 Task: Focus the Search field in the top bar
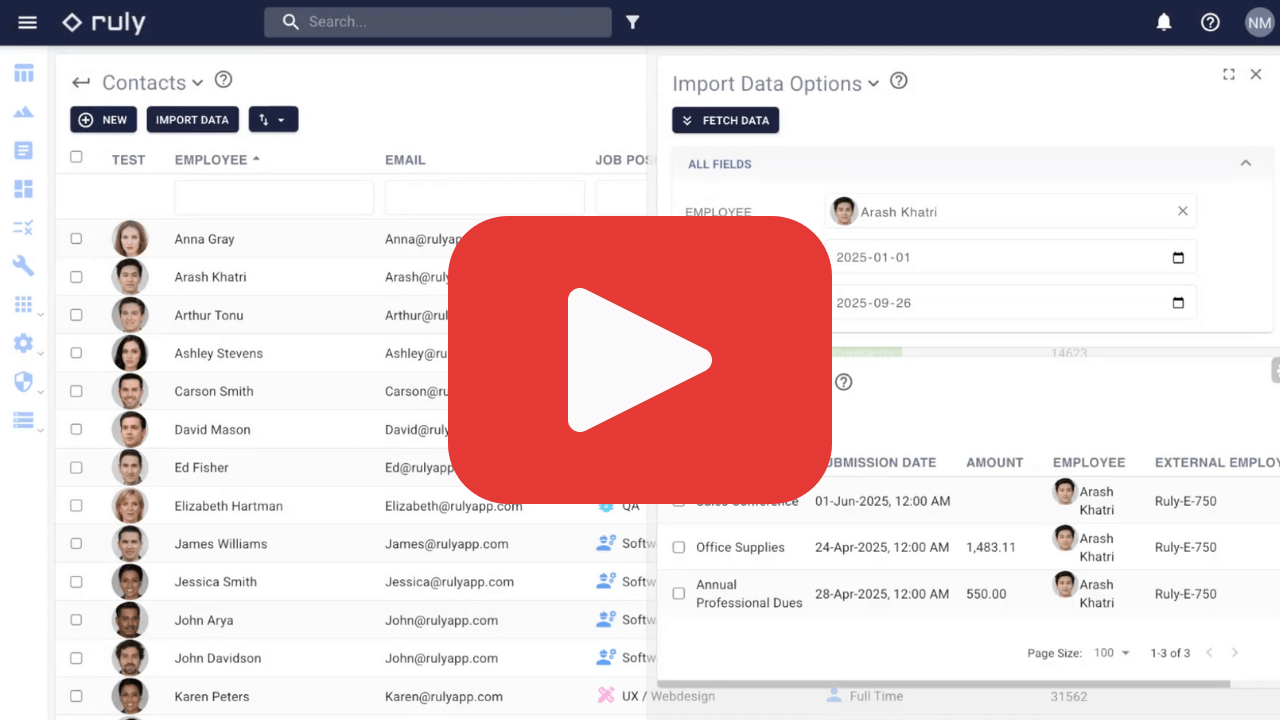tap(438, 22)
